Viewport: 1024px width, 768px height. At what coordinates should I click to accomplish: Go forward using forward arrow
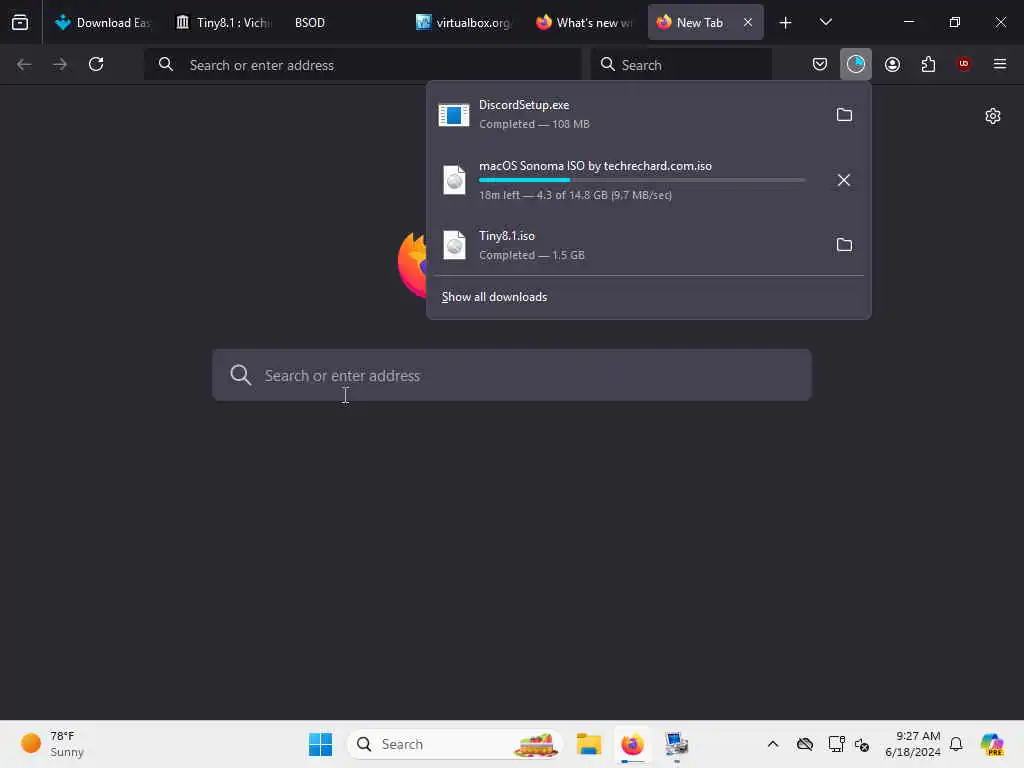point(60,64)
